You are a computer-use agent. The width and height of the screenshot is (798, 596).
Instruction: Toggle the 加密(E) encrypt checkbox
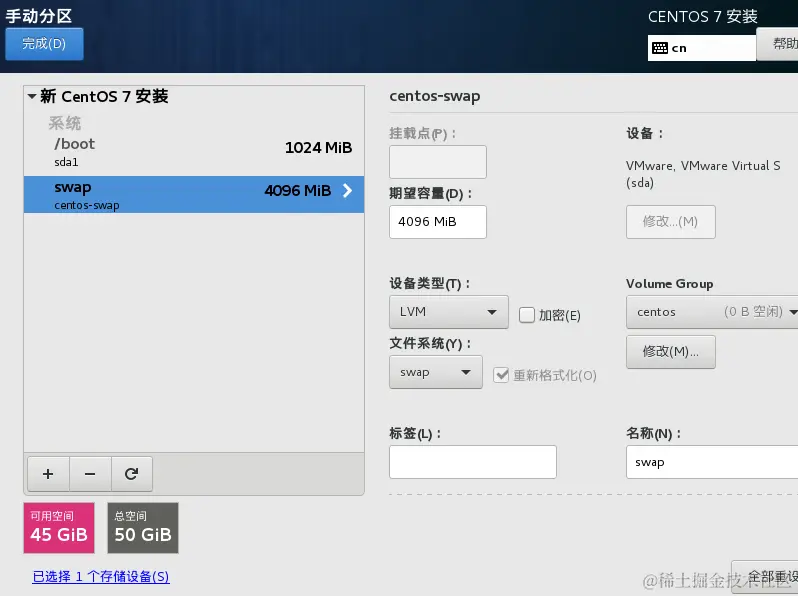527,315
